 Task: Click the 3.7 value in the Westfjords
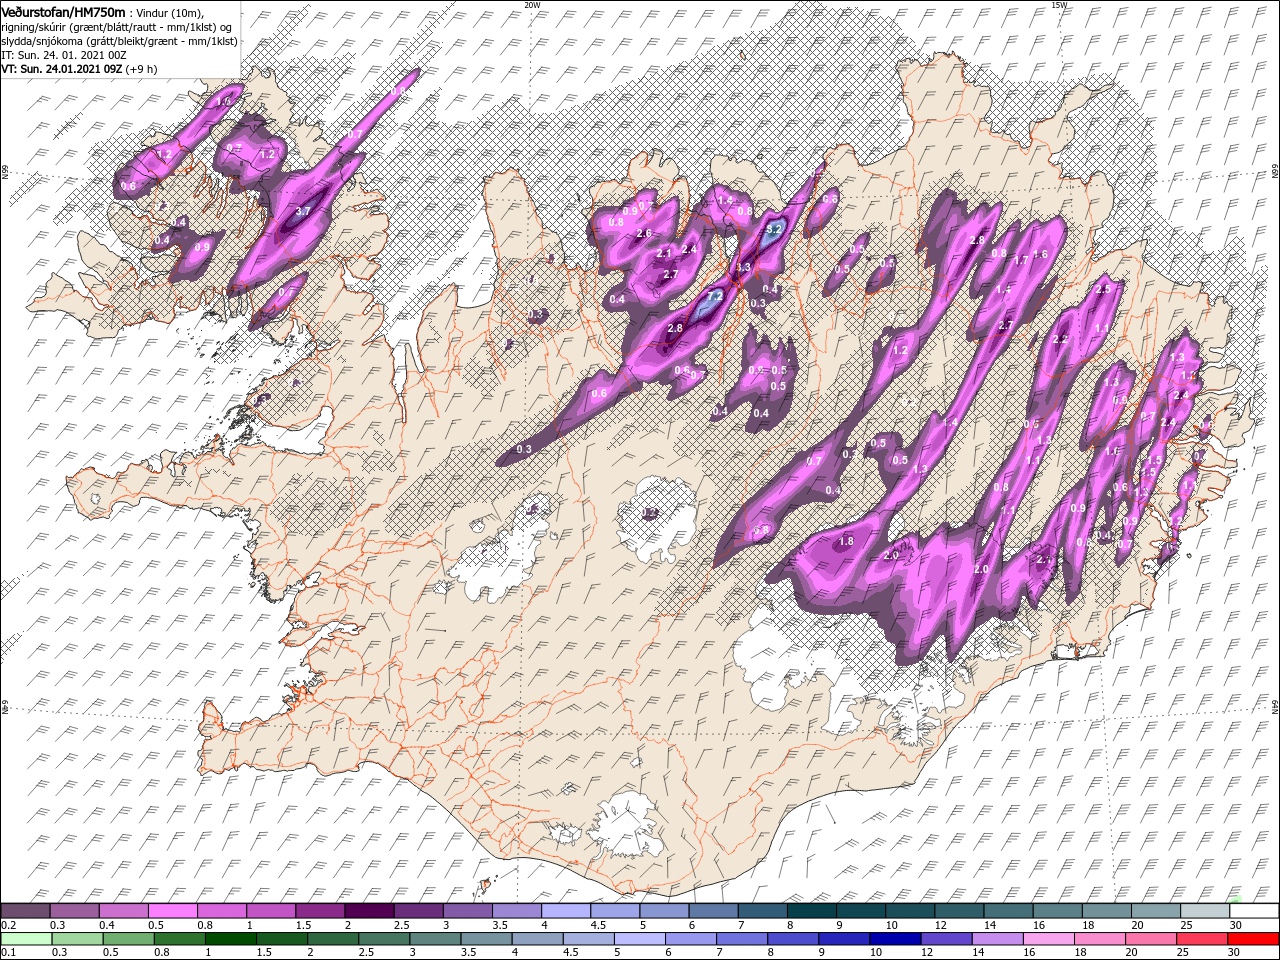[304, 211]
